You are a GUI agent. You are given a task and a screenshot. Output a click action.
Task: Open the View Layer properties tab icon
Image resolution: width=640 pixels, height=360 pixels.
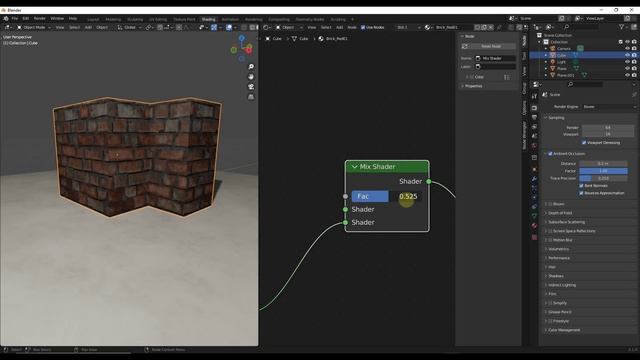coord(534,127)
